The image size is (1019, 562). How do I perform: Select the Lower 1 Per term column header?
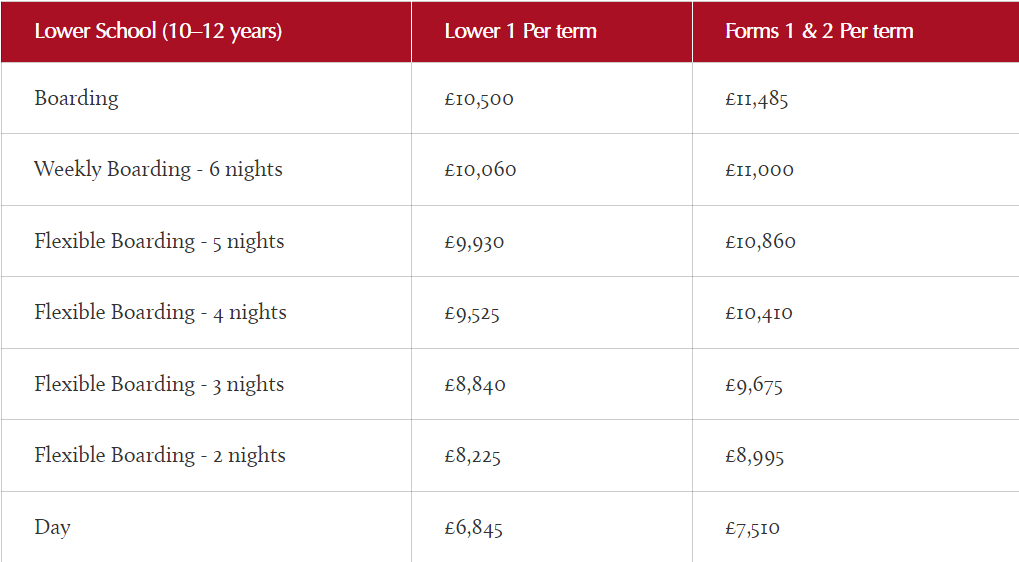pos(521,31)
